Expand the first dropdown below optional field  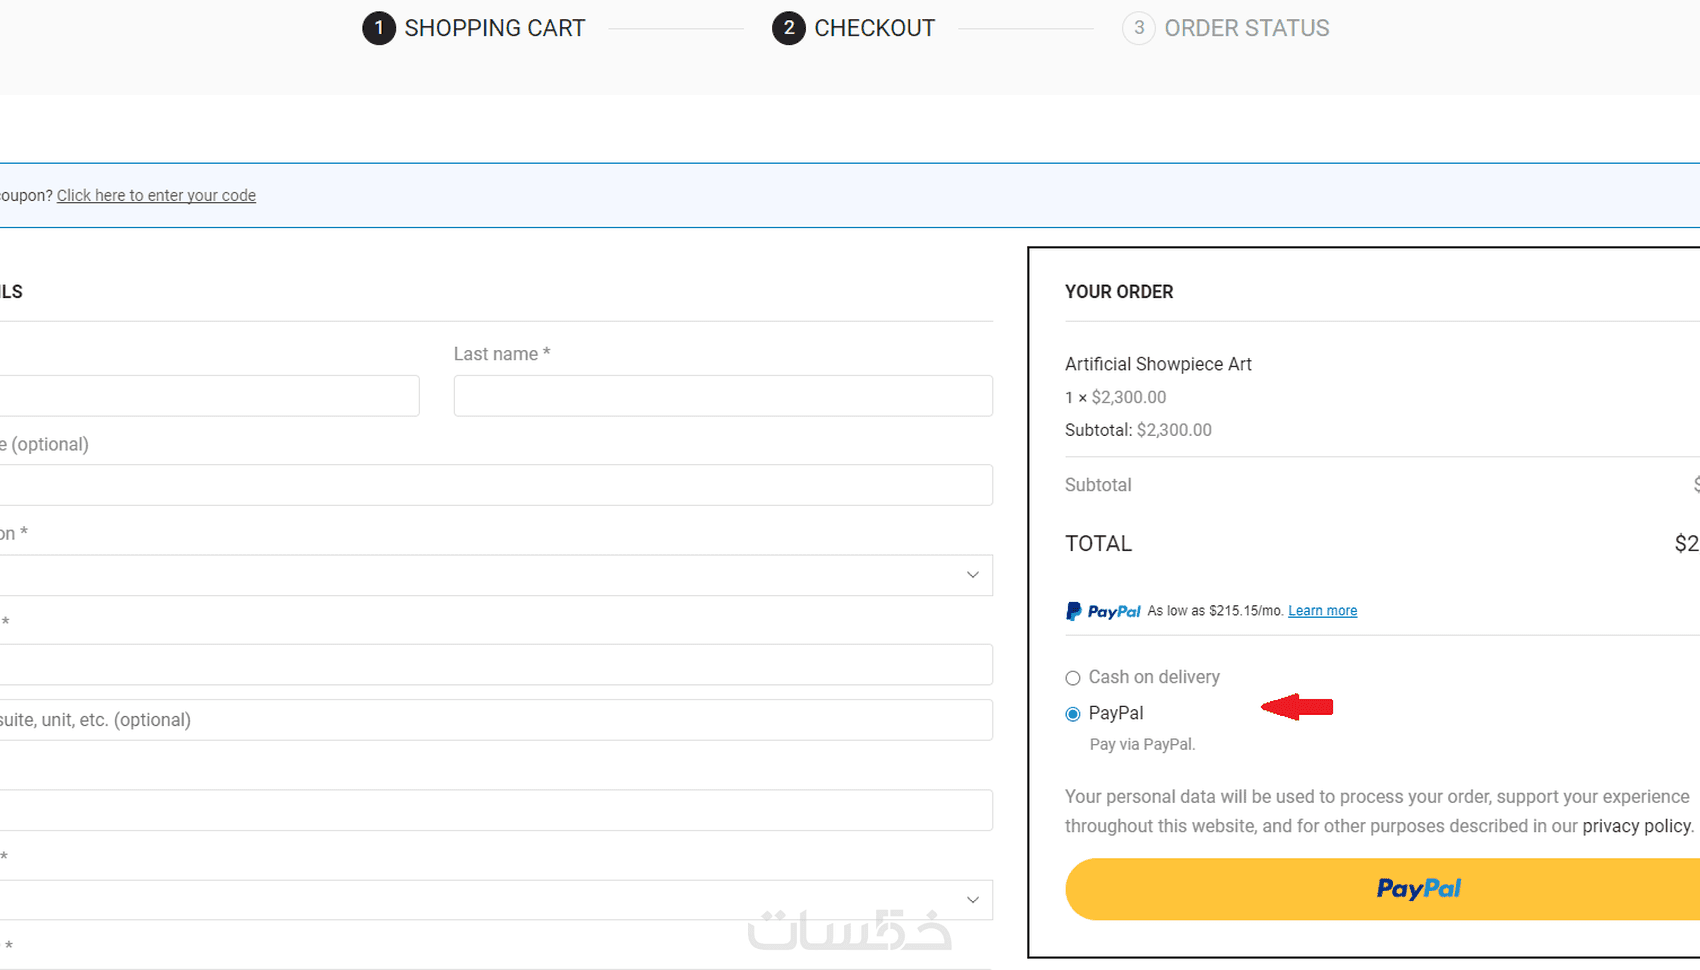tap(972, 575)
